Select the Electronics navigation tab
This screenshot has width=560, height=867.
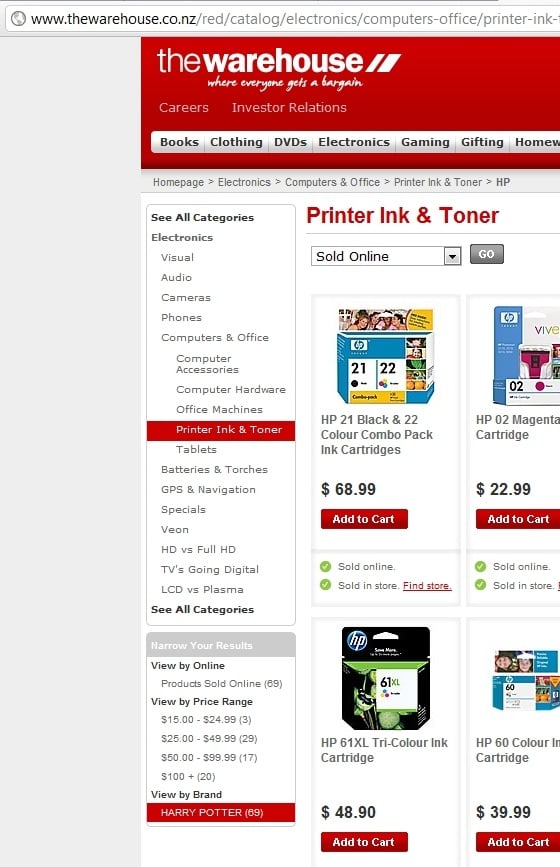tap(354, 142)
